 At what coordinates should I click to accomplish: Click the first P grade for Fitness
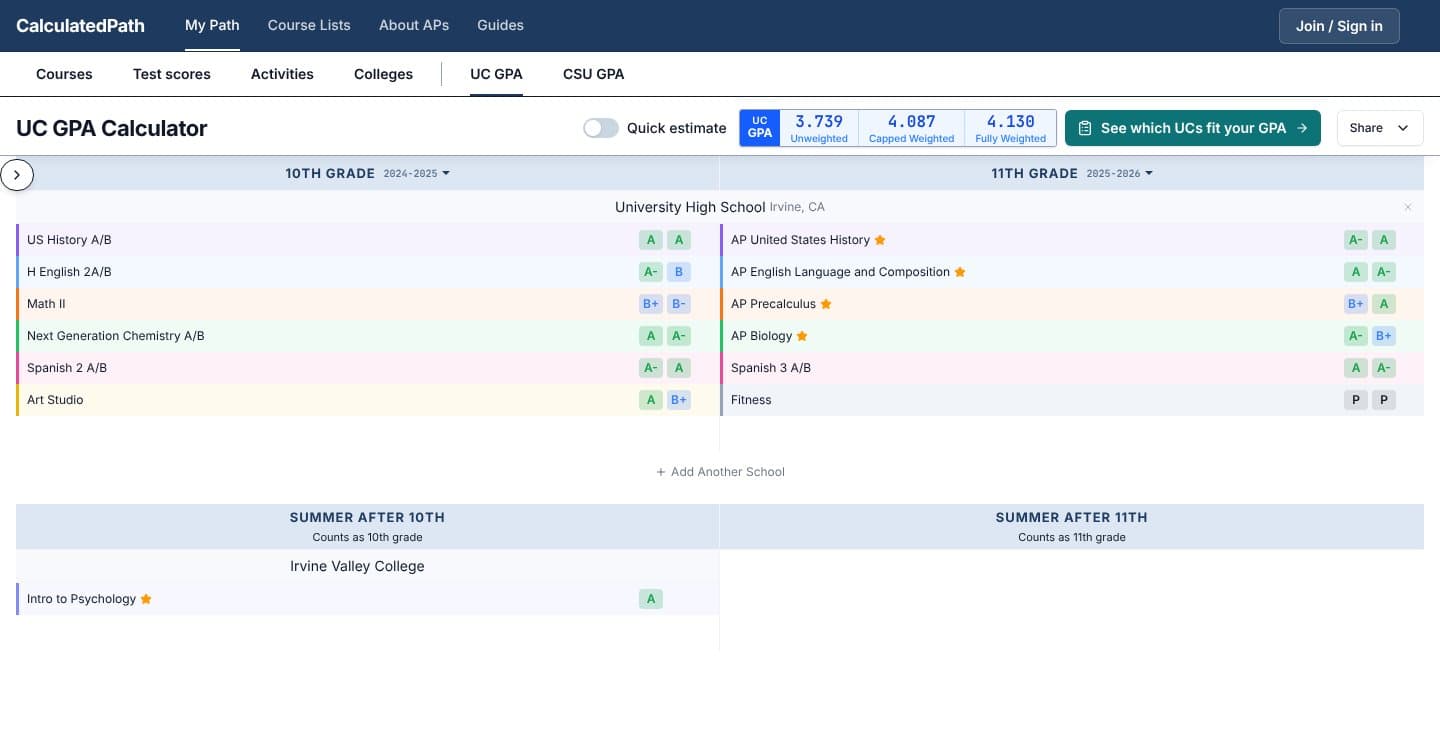click(1355, 400)
